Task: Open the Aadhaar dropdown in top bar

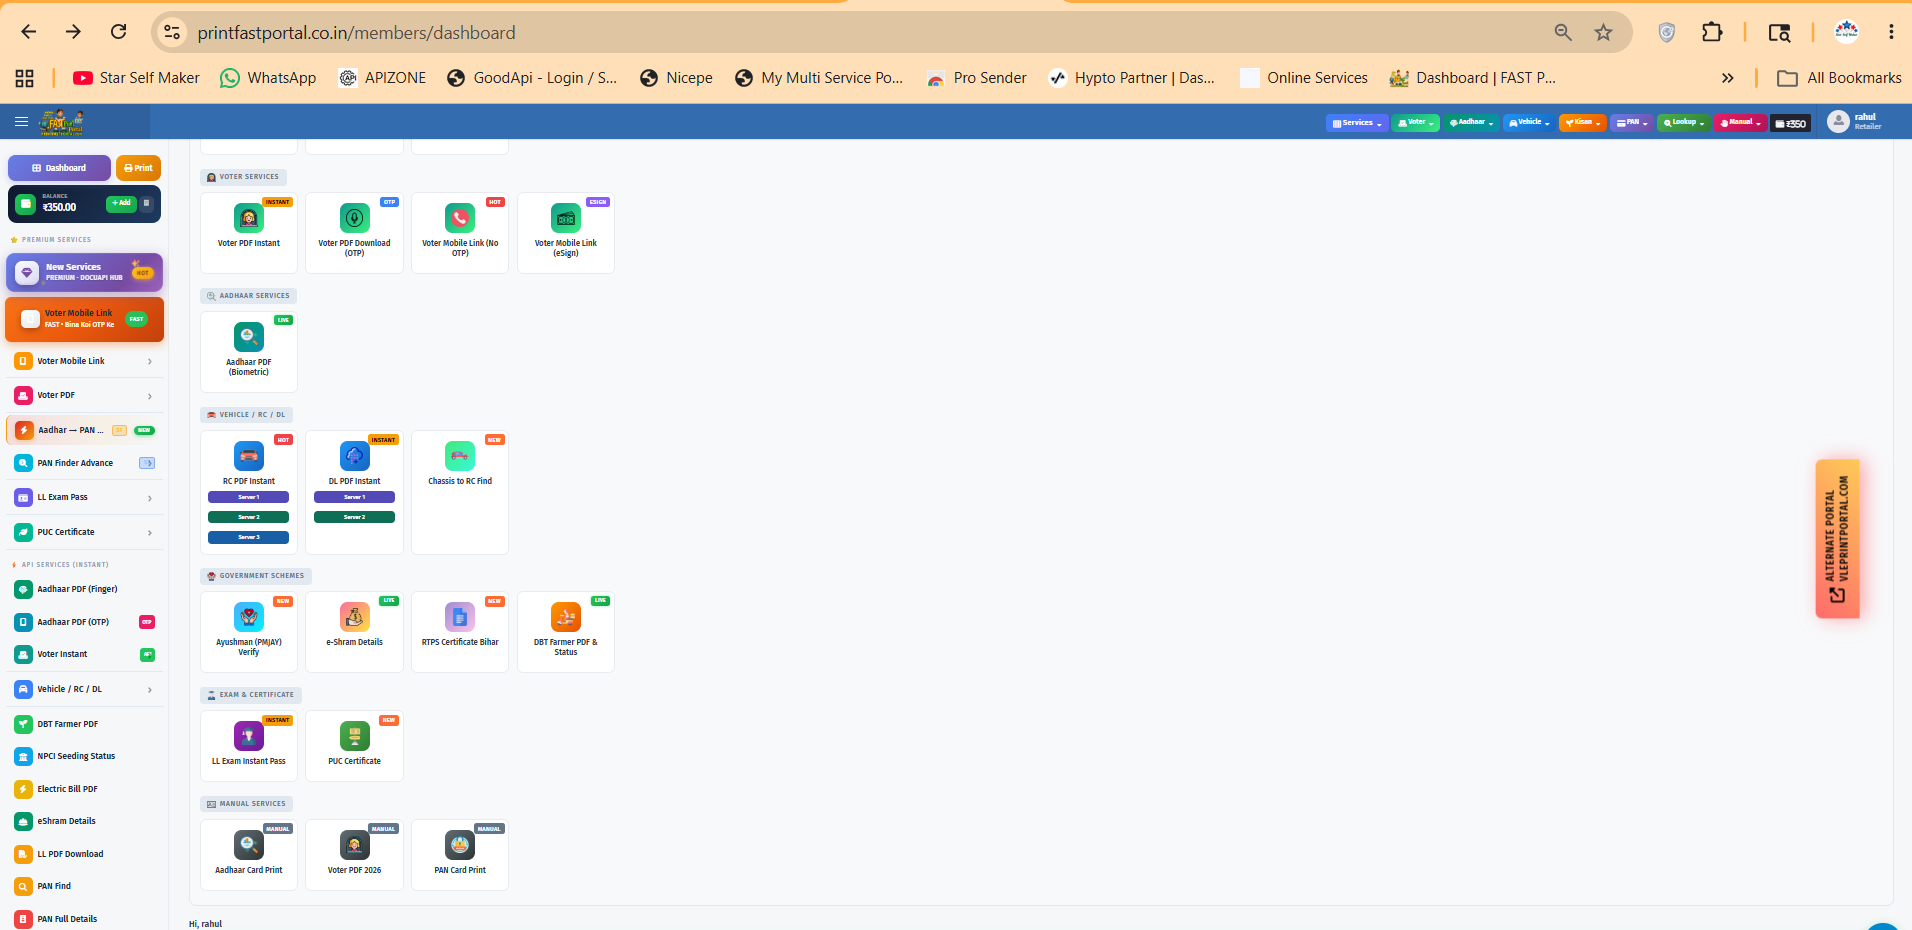Action: [x=1471, y=123]
